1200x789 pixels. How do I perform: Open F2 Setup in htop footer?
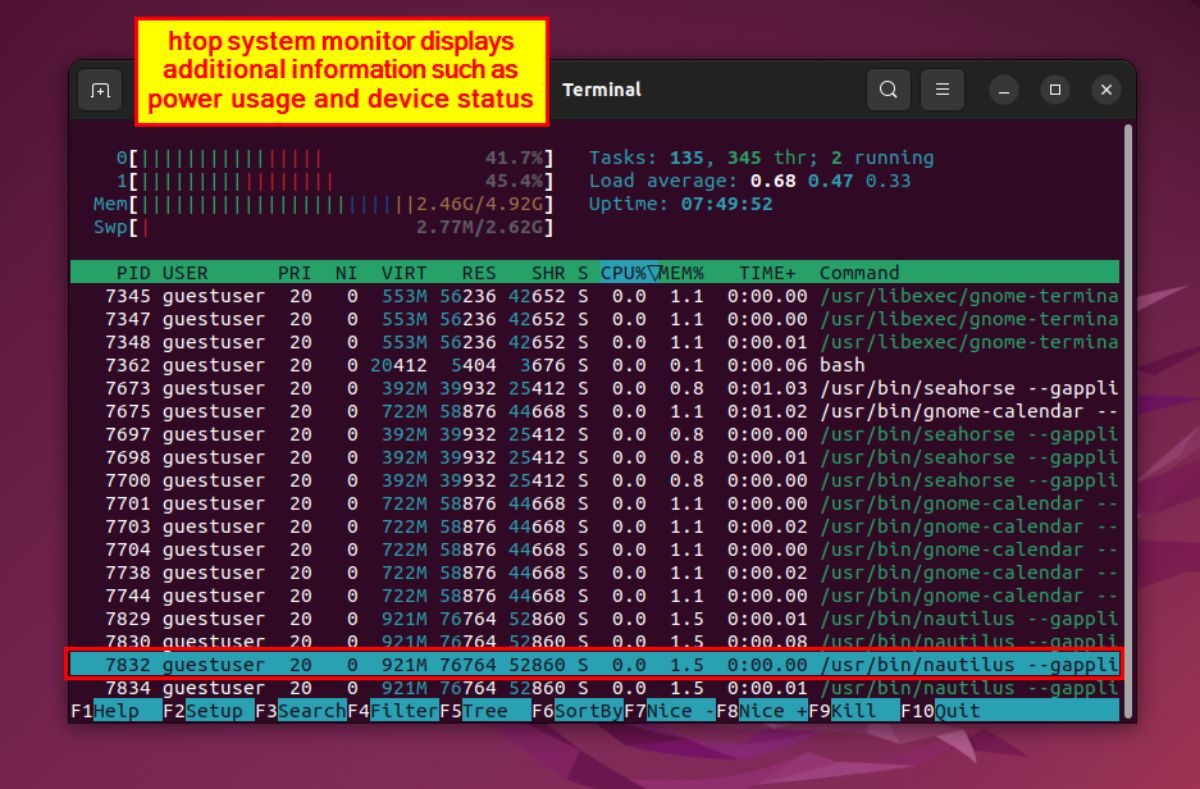[x=208, y=711]
